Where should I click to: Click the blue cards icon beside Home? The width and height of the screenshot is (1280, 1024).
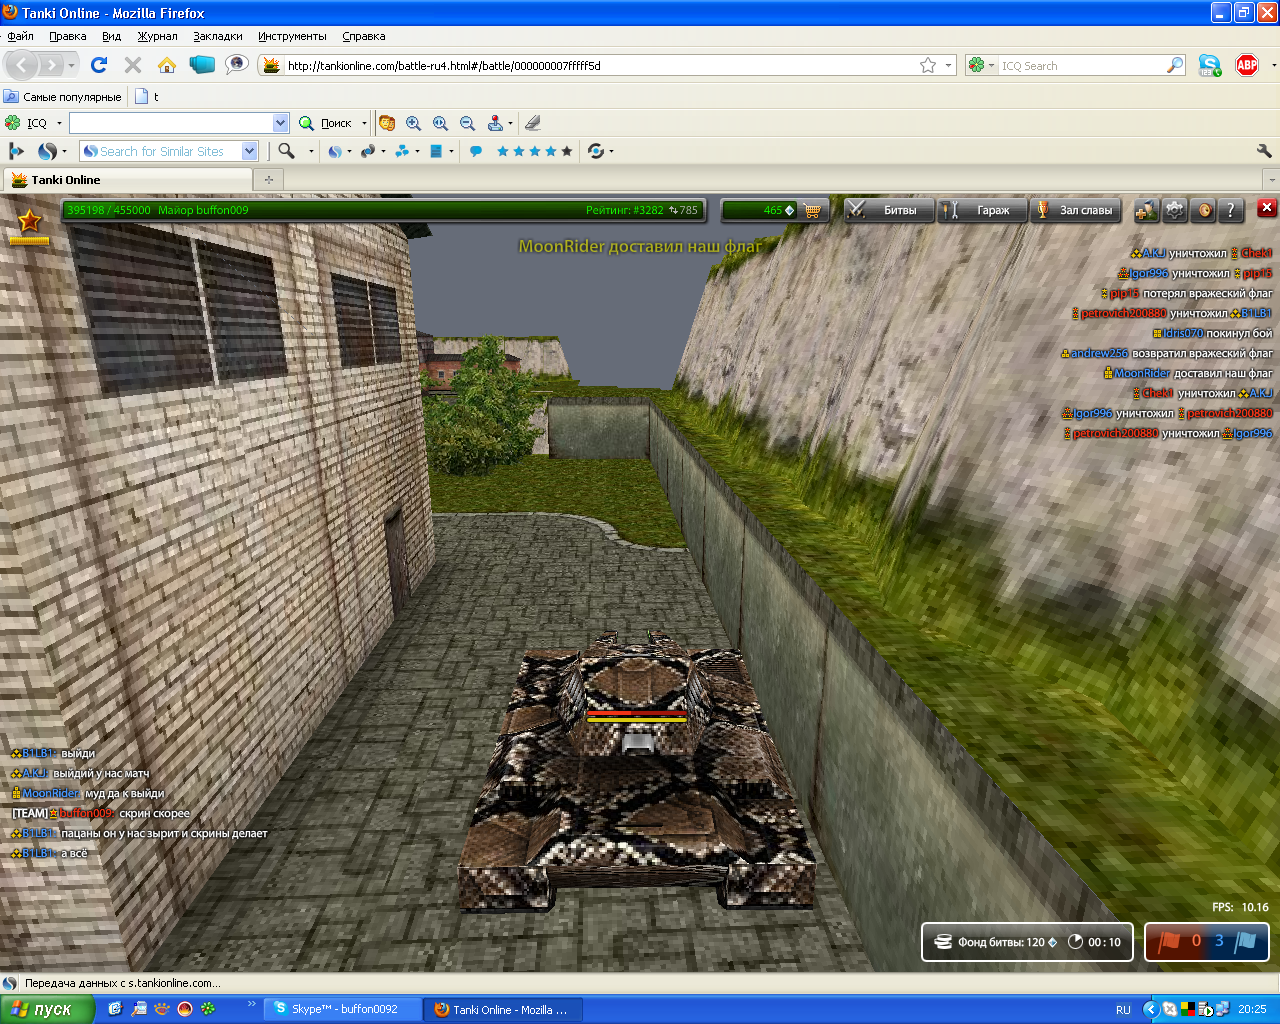(202, 65)
